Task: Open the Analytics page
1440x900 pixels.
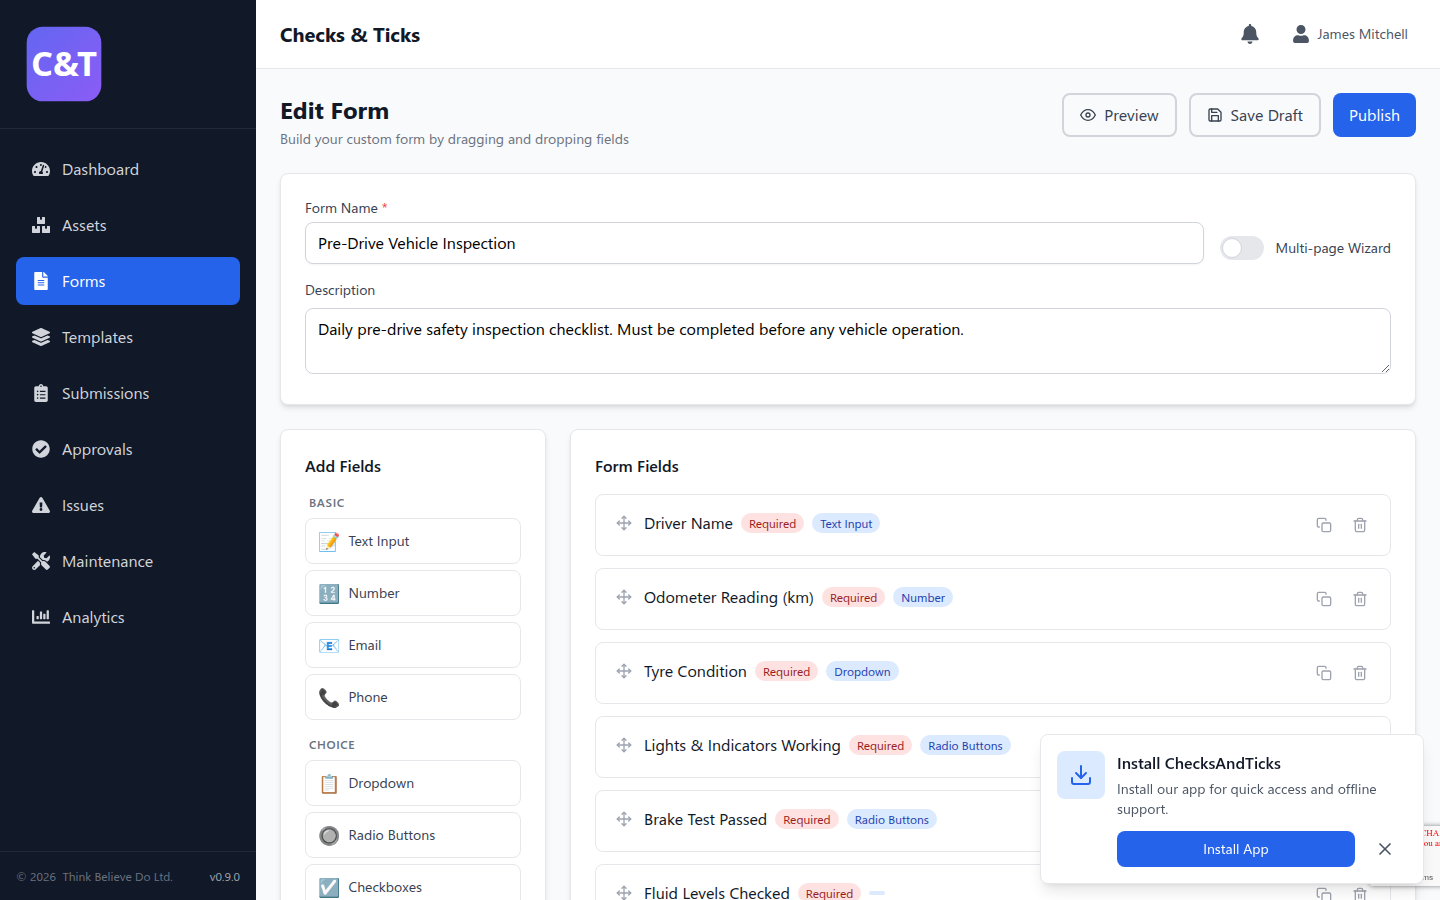Action: [x=91, y=617]
